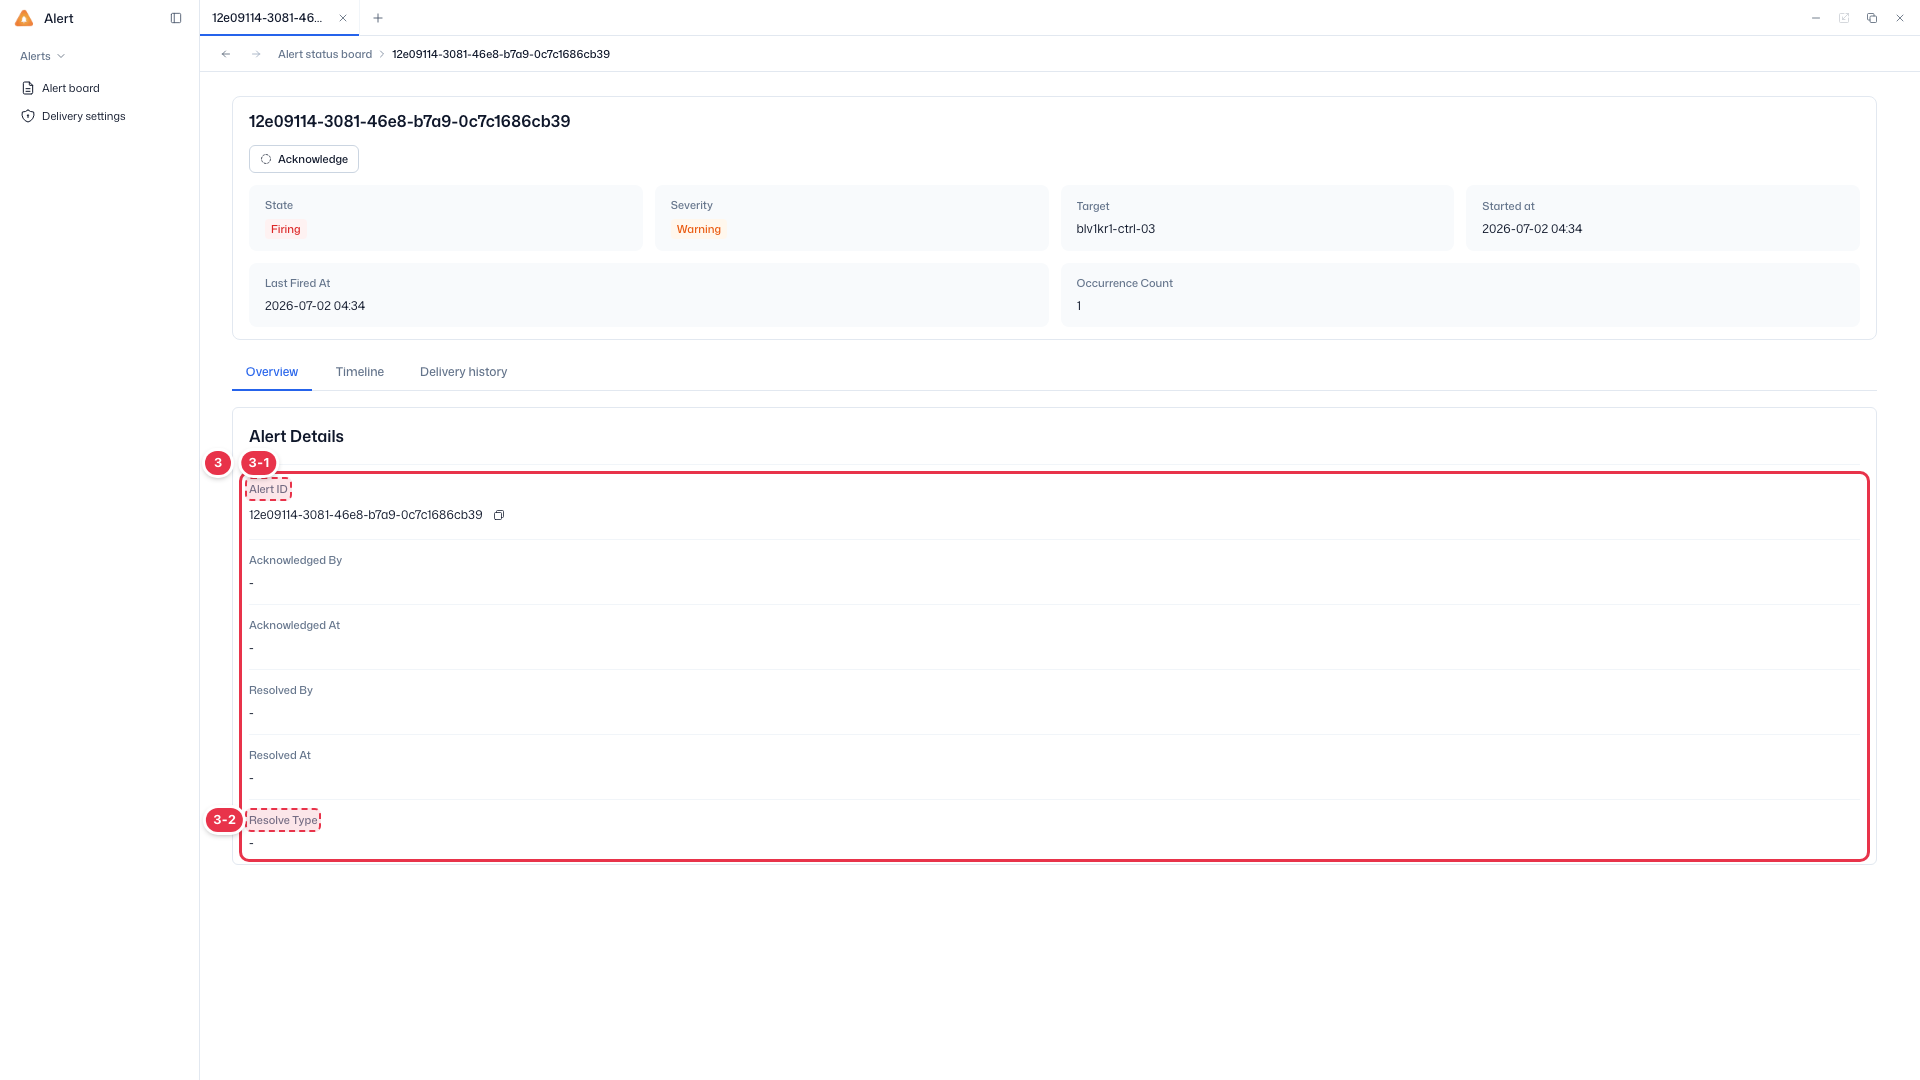Open a new tab with plus icon
1920x1080 pixels.
pyautogui.click(x=378, y=18)
